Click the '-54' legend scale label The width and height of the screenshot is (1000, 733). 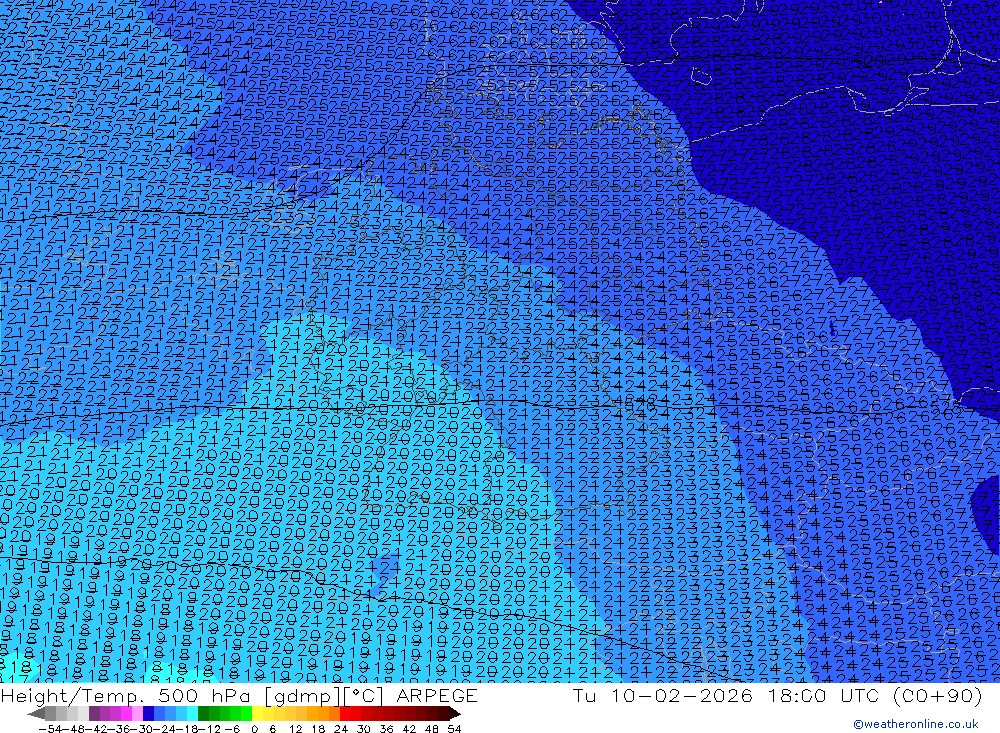point(51,729)
